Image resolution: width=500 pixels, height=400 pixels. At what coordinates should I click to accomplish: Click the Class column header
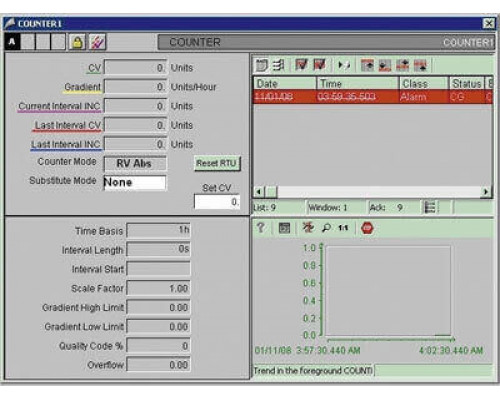[x=423, y=83]
